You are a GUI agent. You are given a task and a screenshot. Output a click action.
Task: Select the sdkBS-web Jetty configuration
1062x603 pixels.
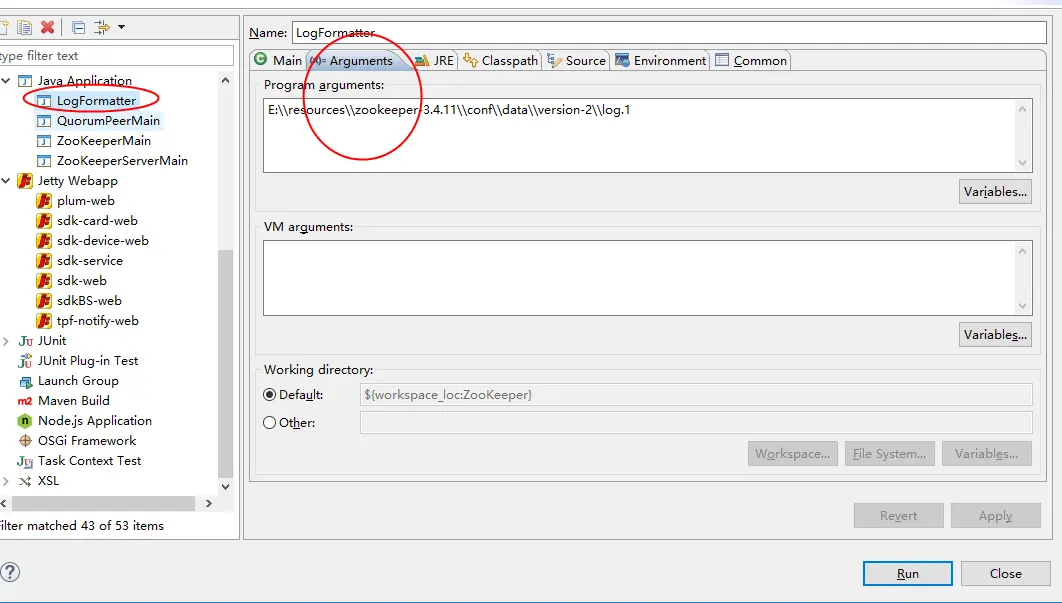tap(89, 300)
